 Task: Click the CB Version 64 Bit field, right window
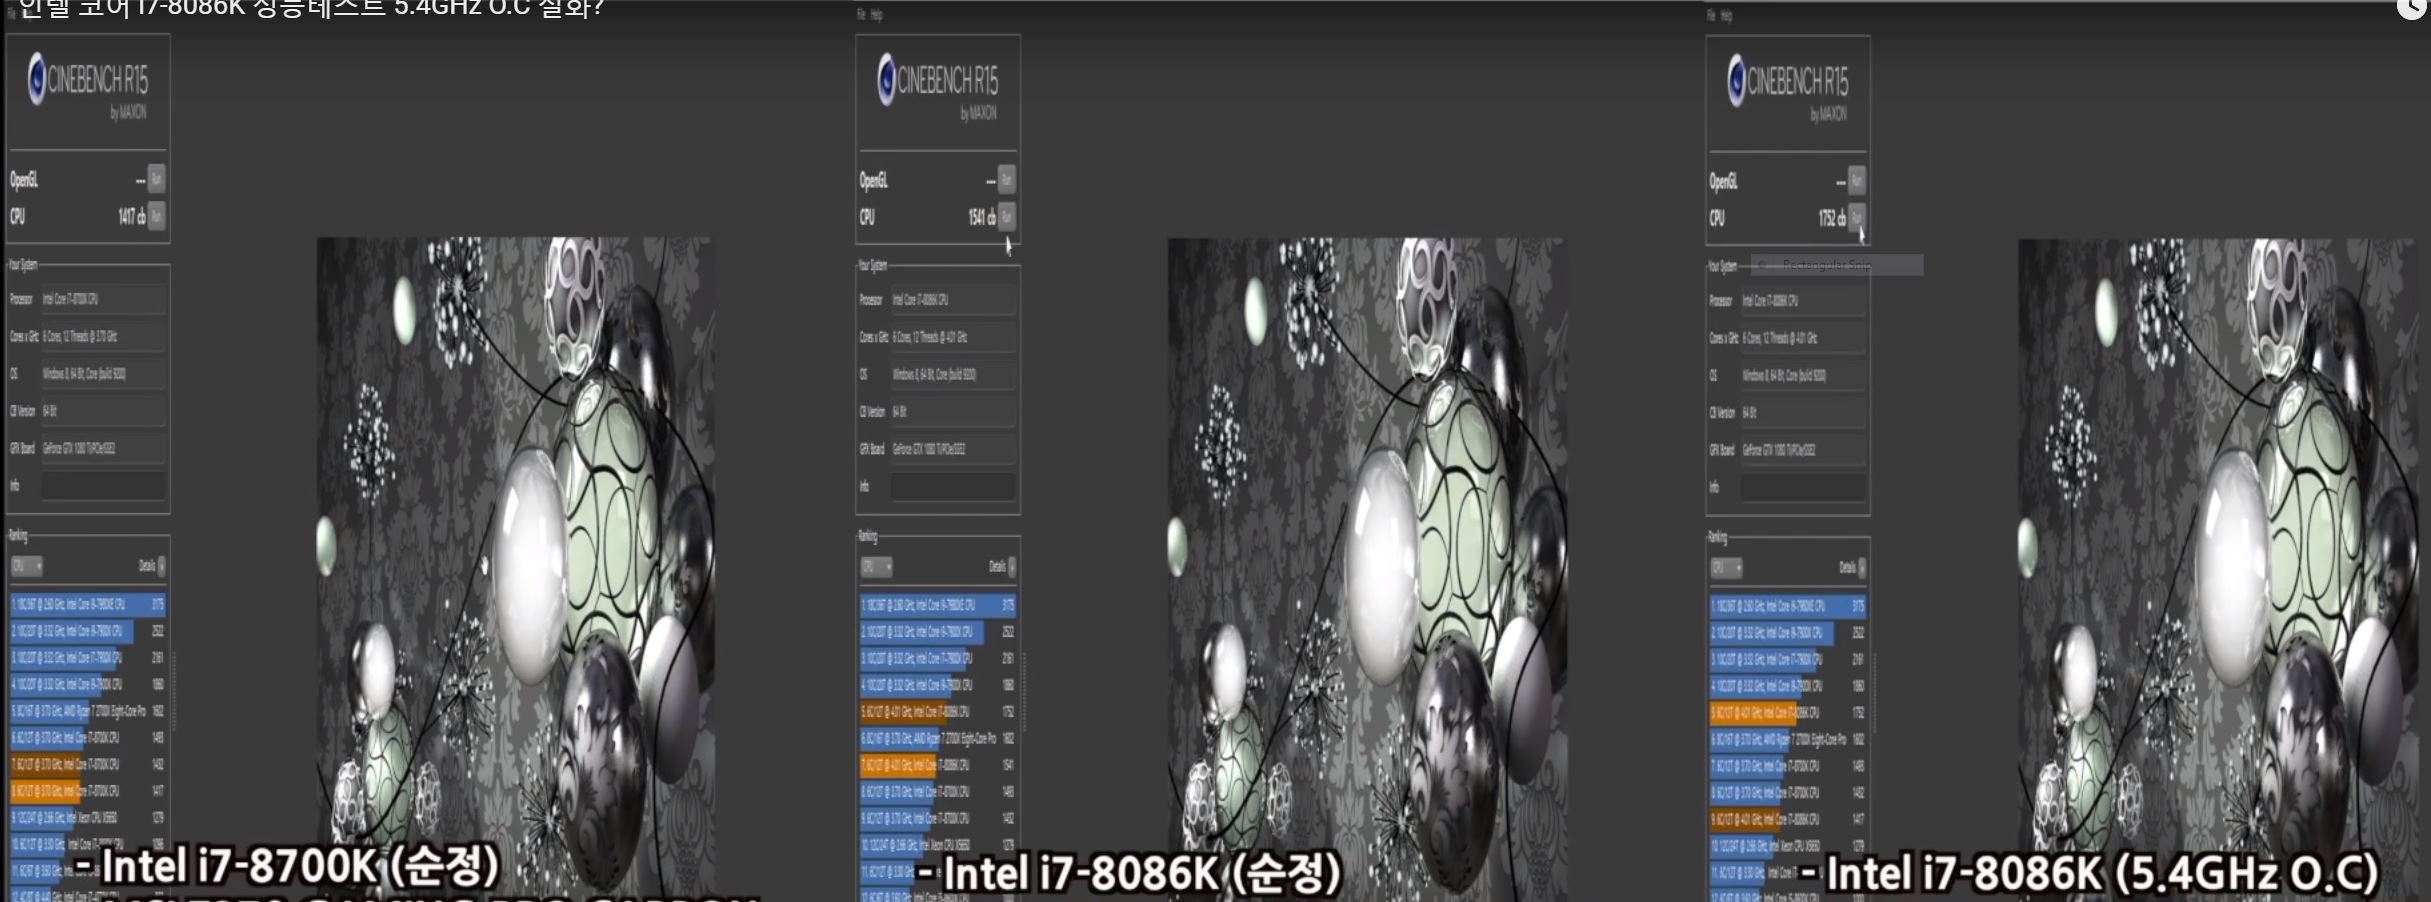[1803, 412]
